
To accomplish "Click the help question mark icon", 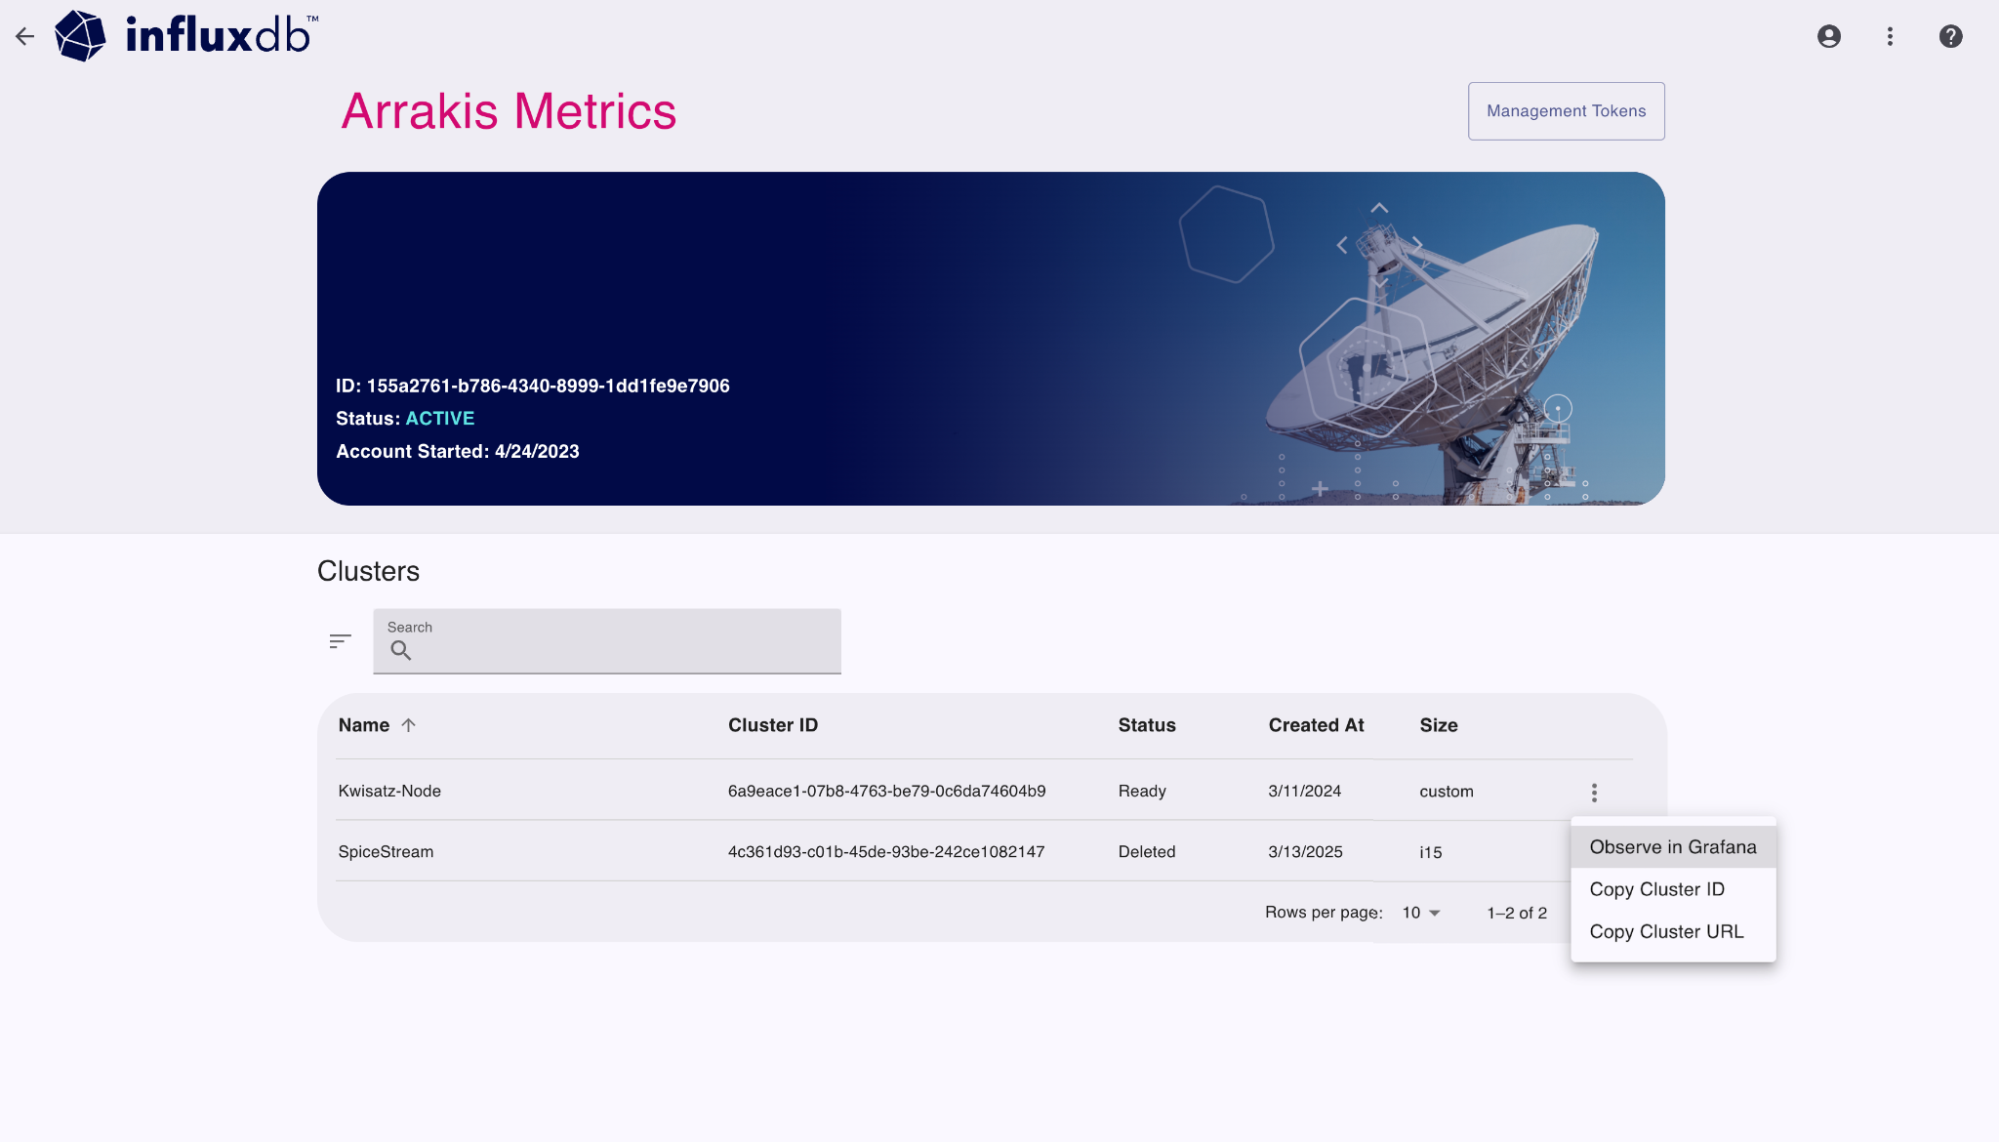I will [x=1950, y=36].
